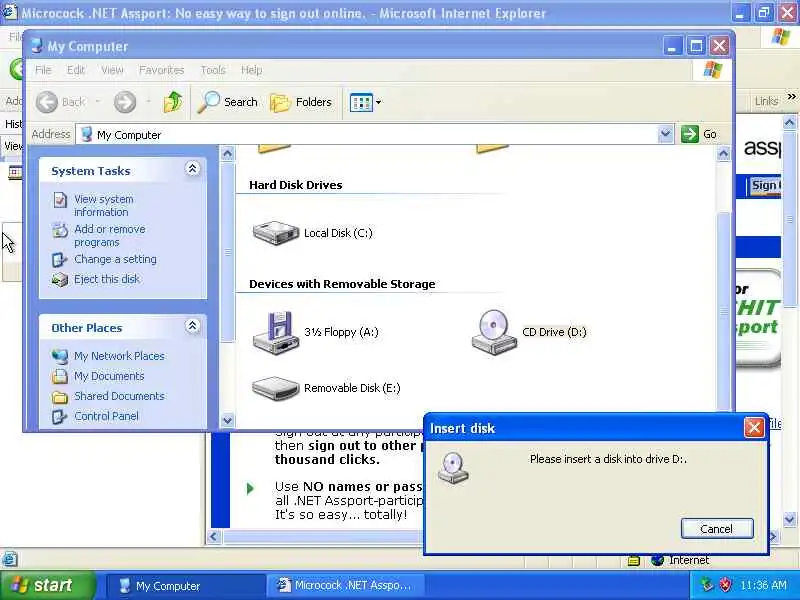Open Control Panel in Other Places
Image resolution: width=800 pixels, height=600 pixels.
point(106,416)
